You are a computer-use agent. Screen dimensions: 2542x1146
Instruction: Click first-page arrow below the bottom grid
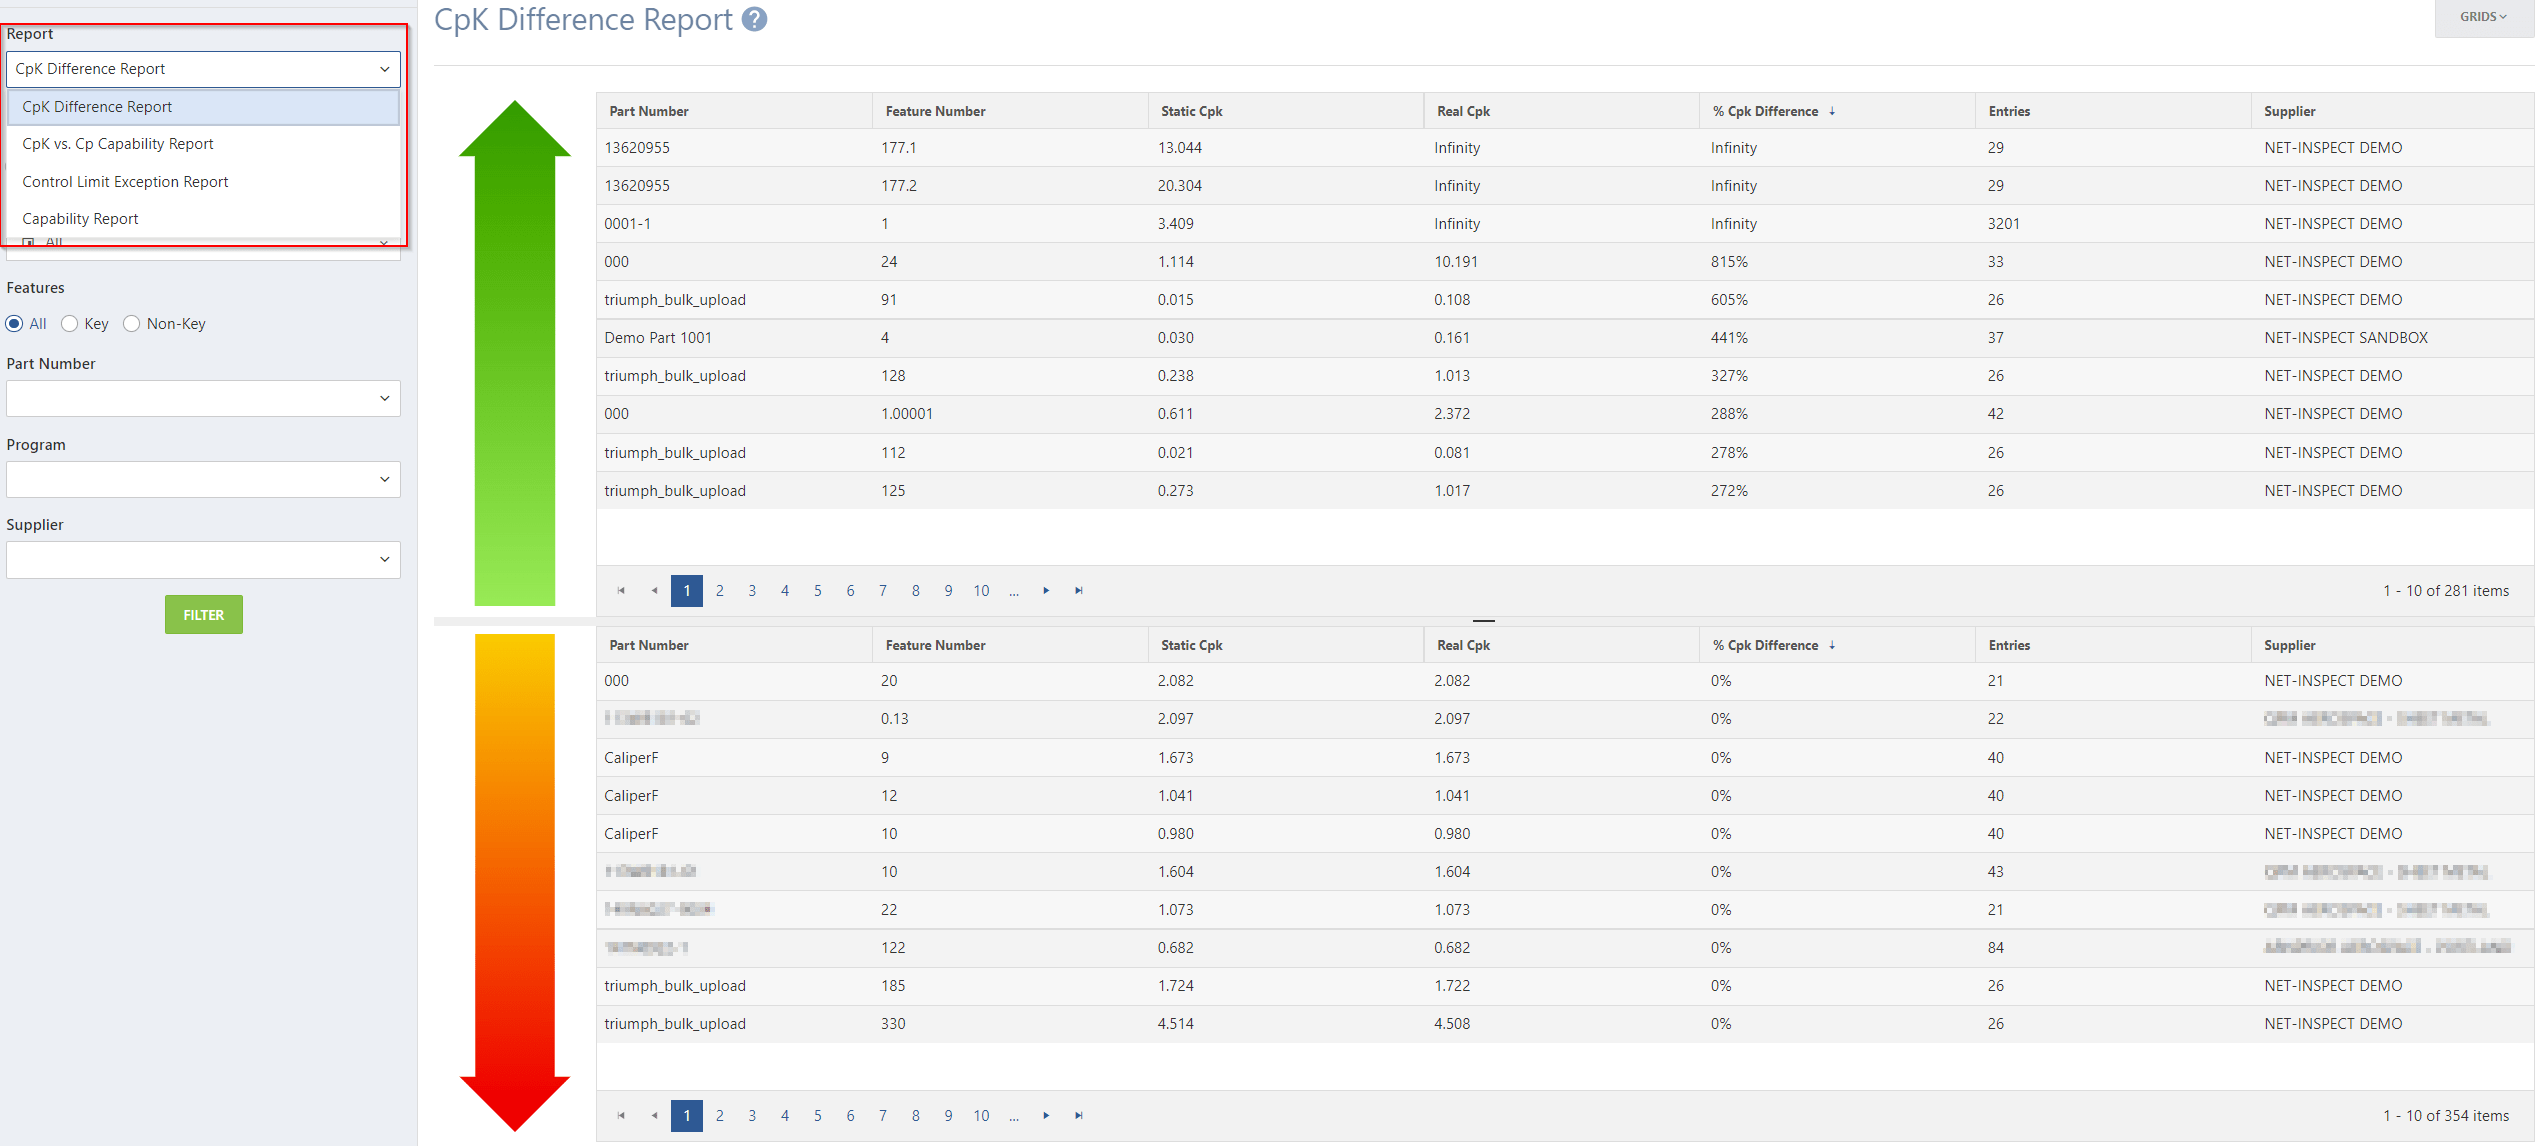(621, 1115)
